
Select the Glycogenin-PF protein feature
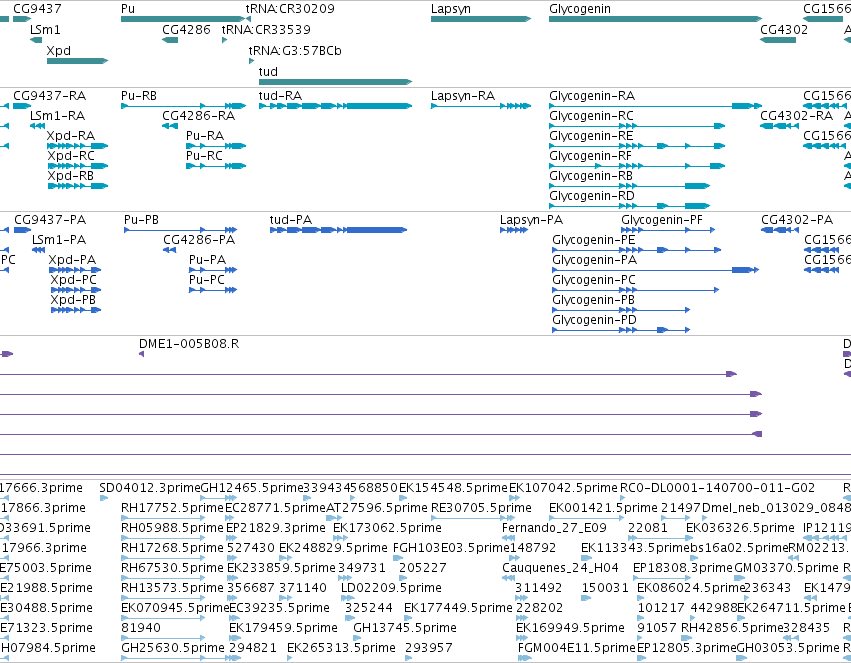[668, 230]
